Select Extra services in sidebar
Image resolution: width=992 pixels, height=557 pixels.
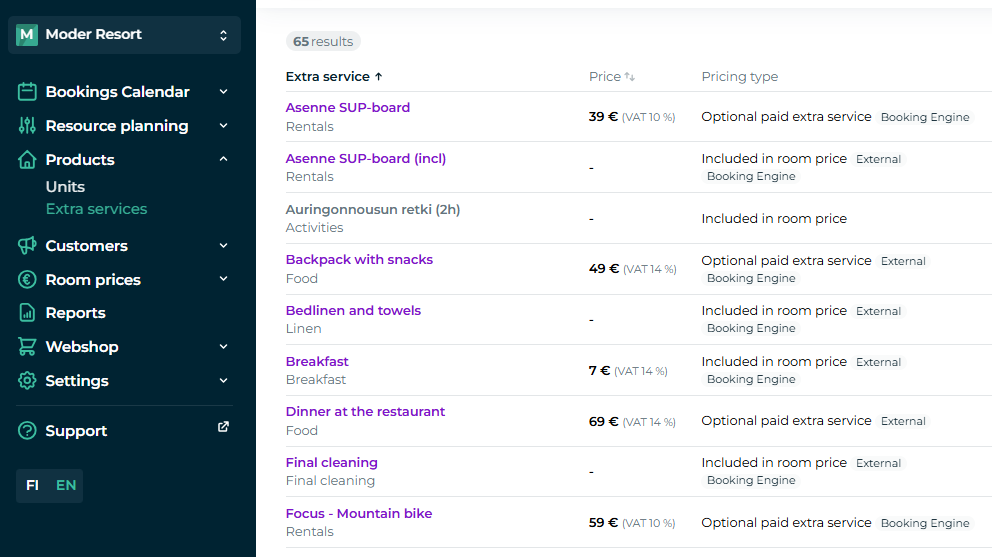point(96,209)
